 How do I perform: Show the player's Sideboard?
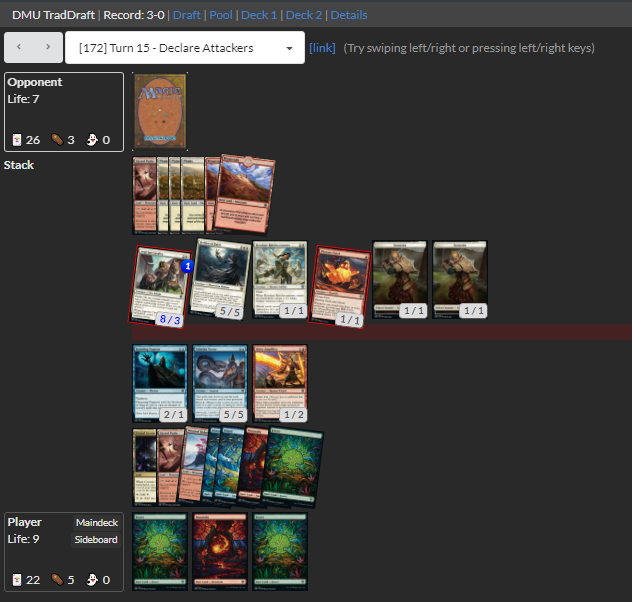click(x=96, y=540)
